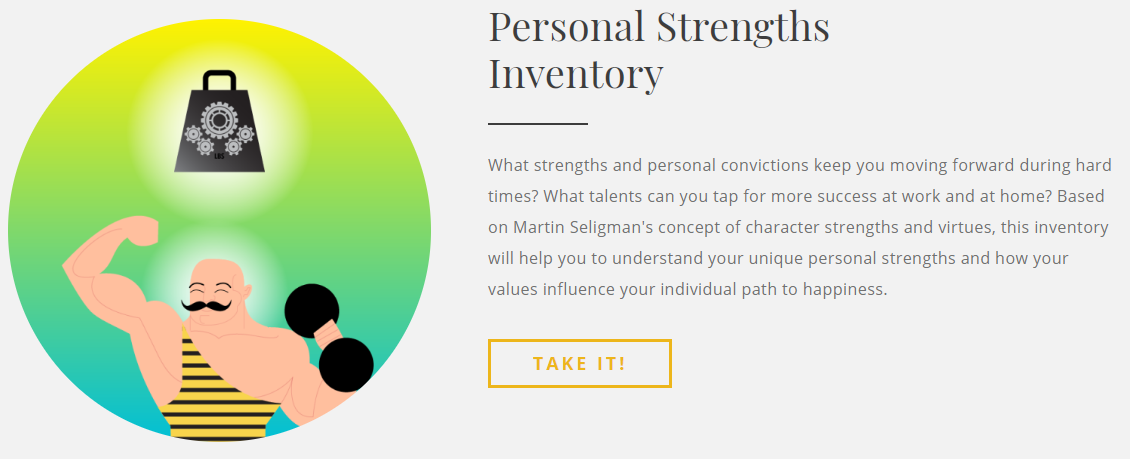
Task: Click the lower black dumbbell ball
Action: pos(346,365)
